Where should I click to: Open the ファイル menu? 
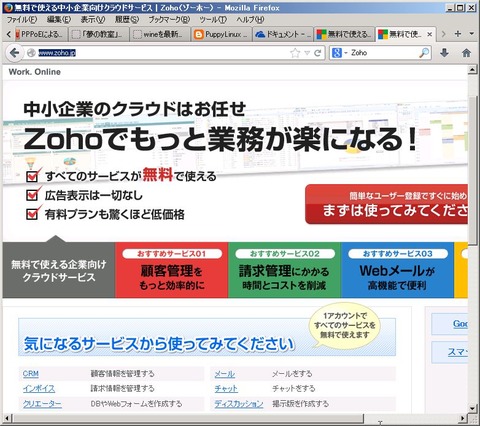pos(22,20)
